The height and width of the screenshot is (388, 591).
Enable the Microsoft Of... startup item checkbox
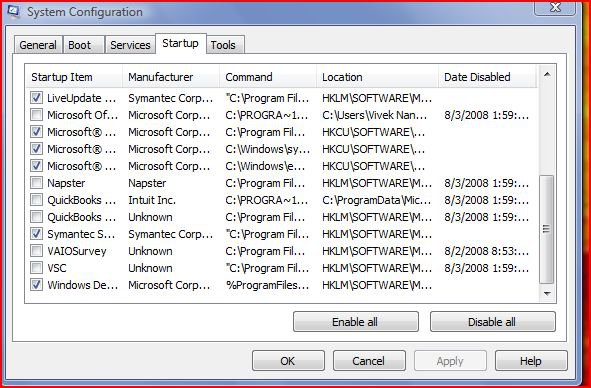click(x=36, y=115)
